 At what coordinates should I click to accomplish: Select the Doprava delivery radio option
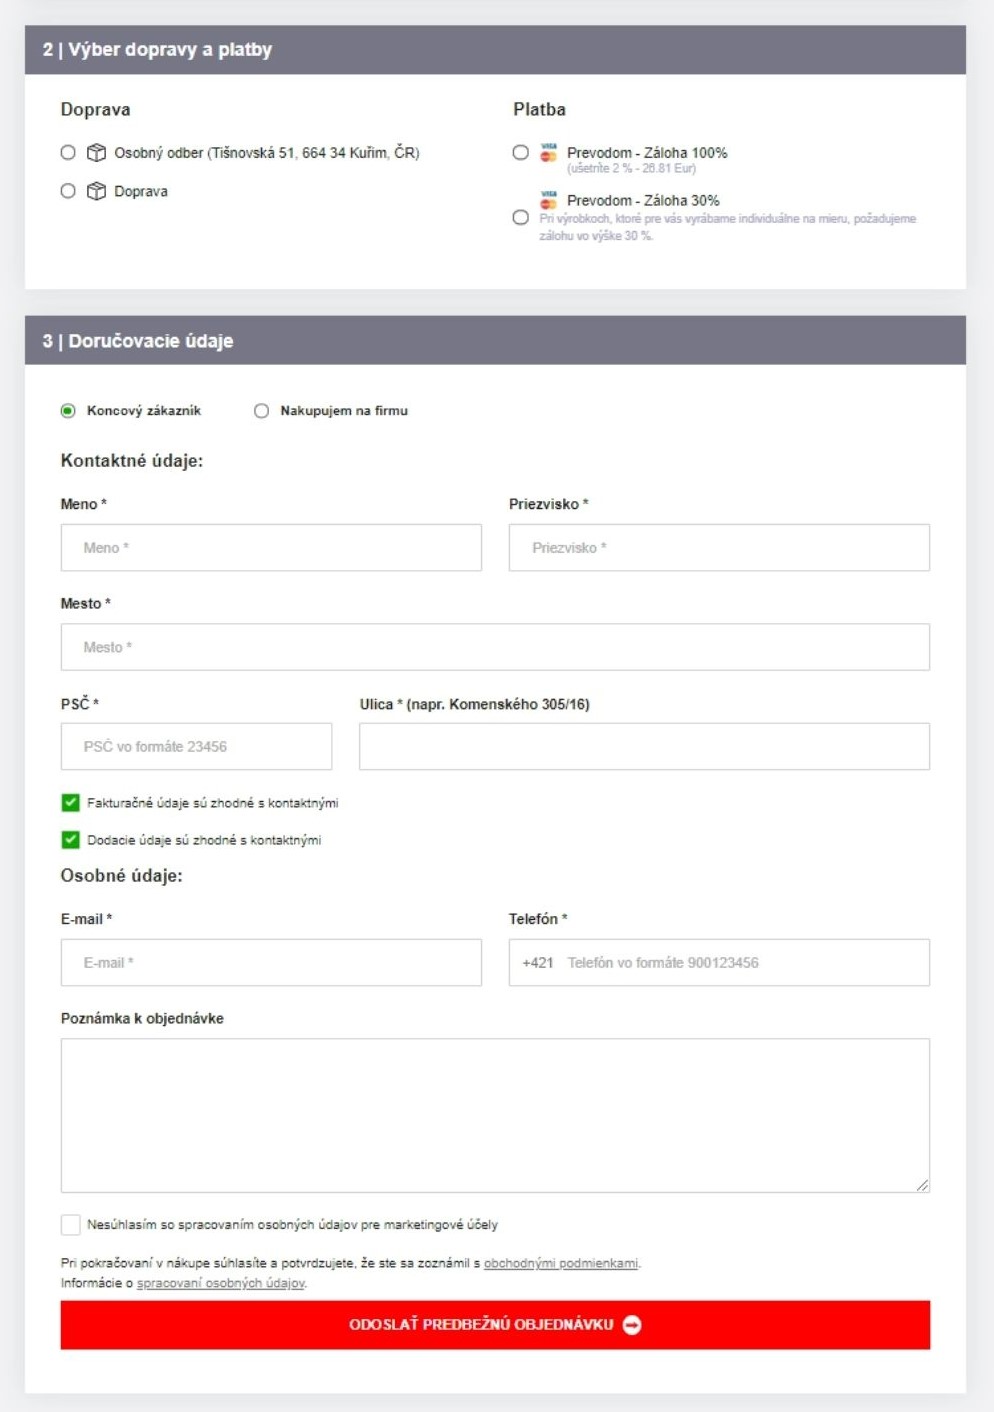(68, 191)
